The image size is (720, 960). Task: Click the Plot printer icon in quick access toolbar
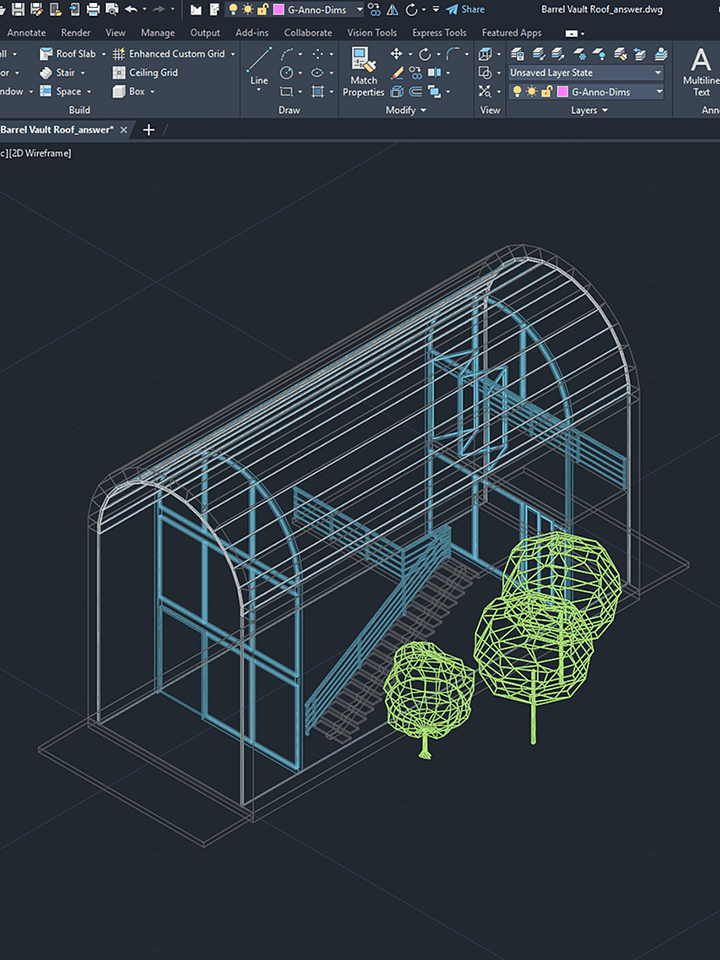[x=93, y=10]
